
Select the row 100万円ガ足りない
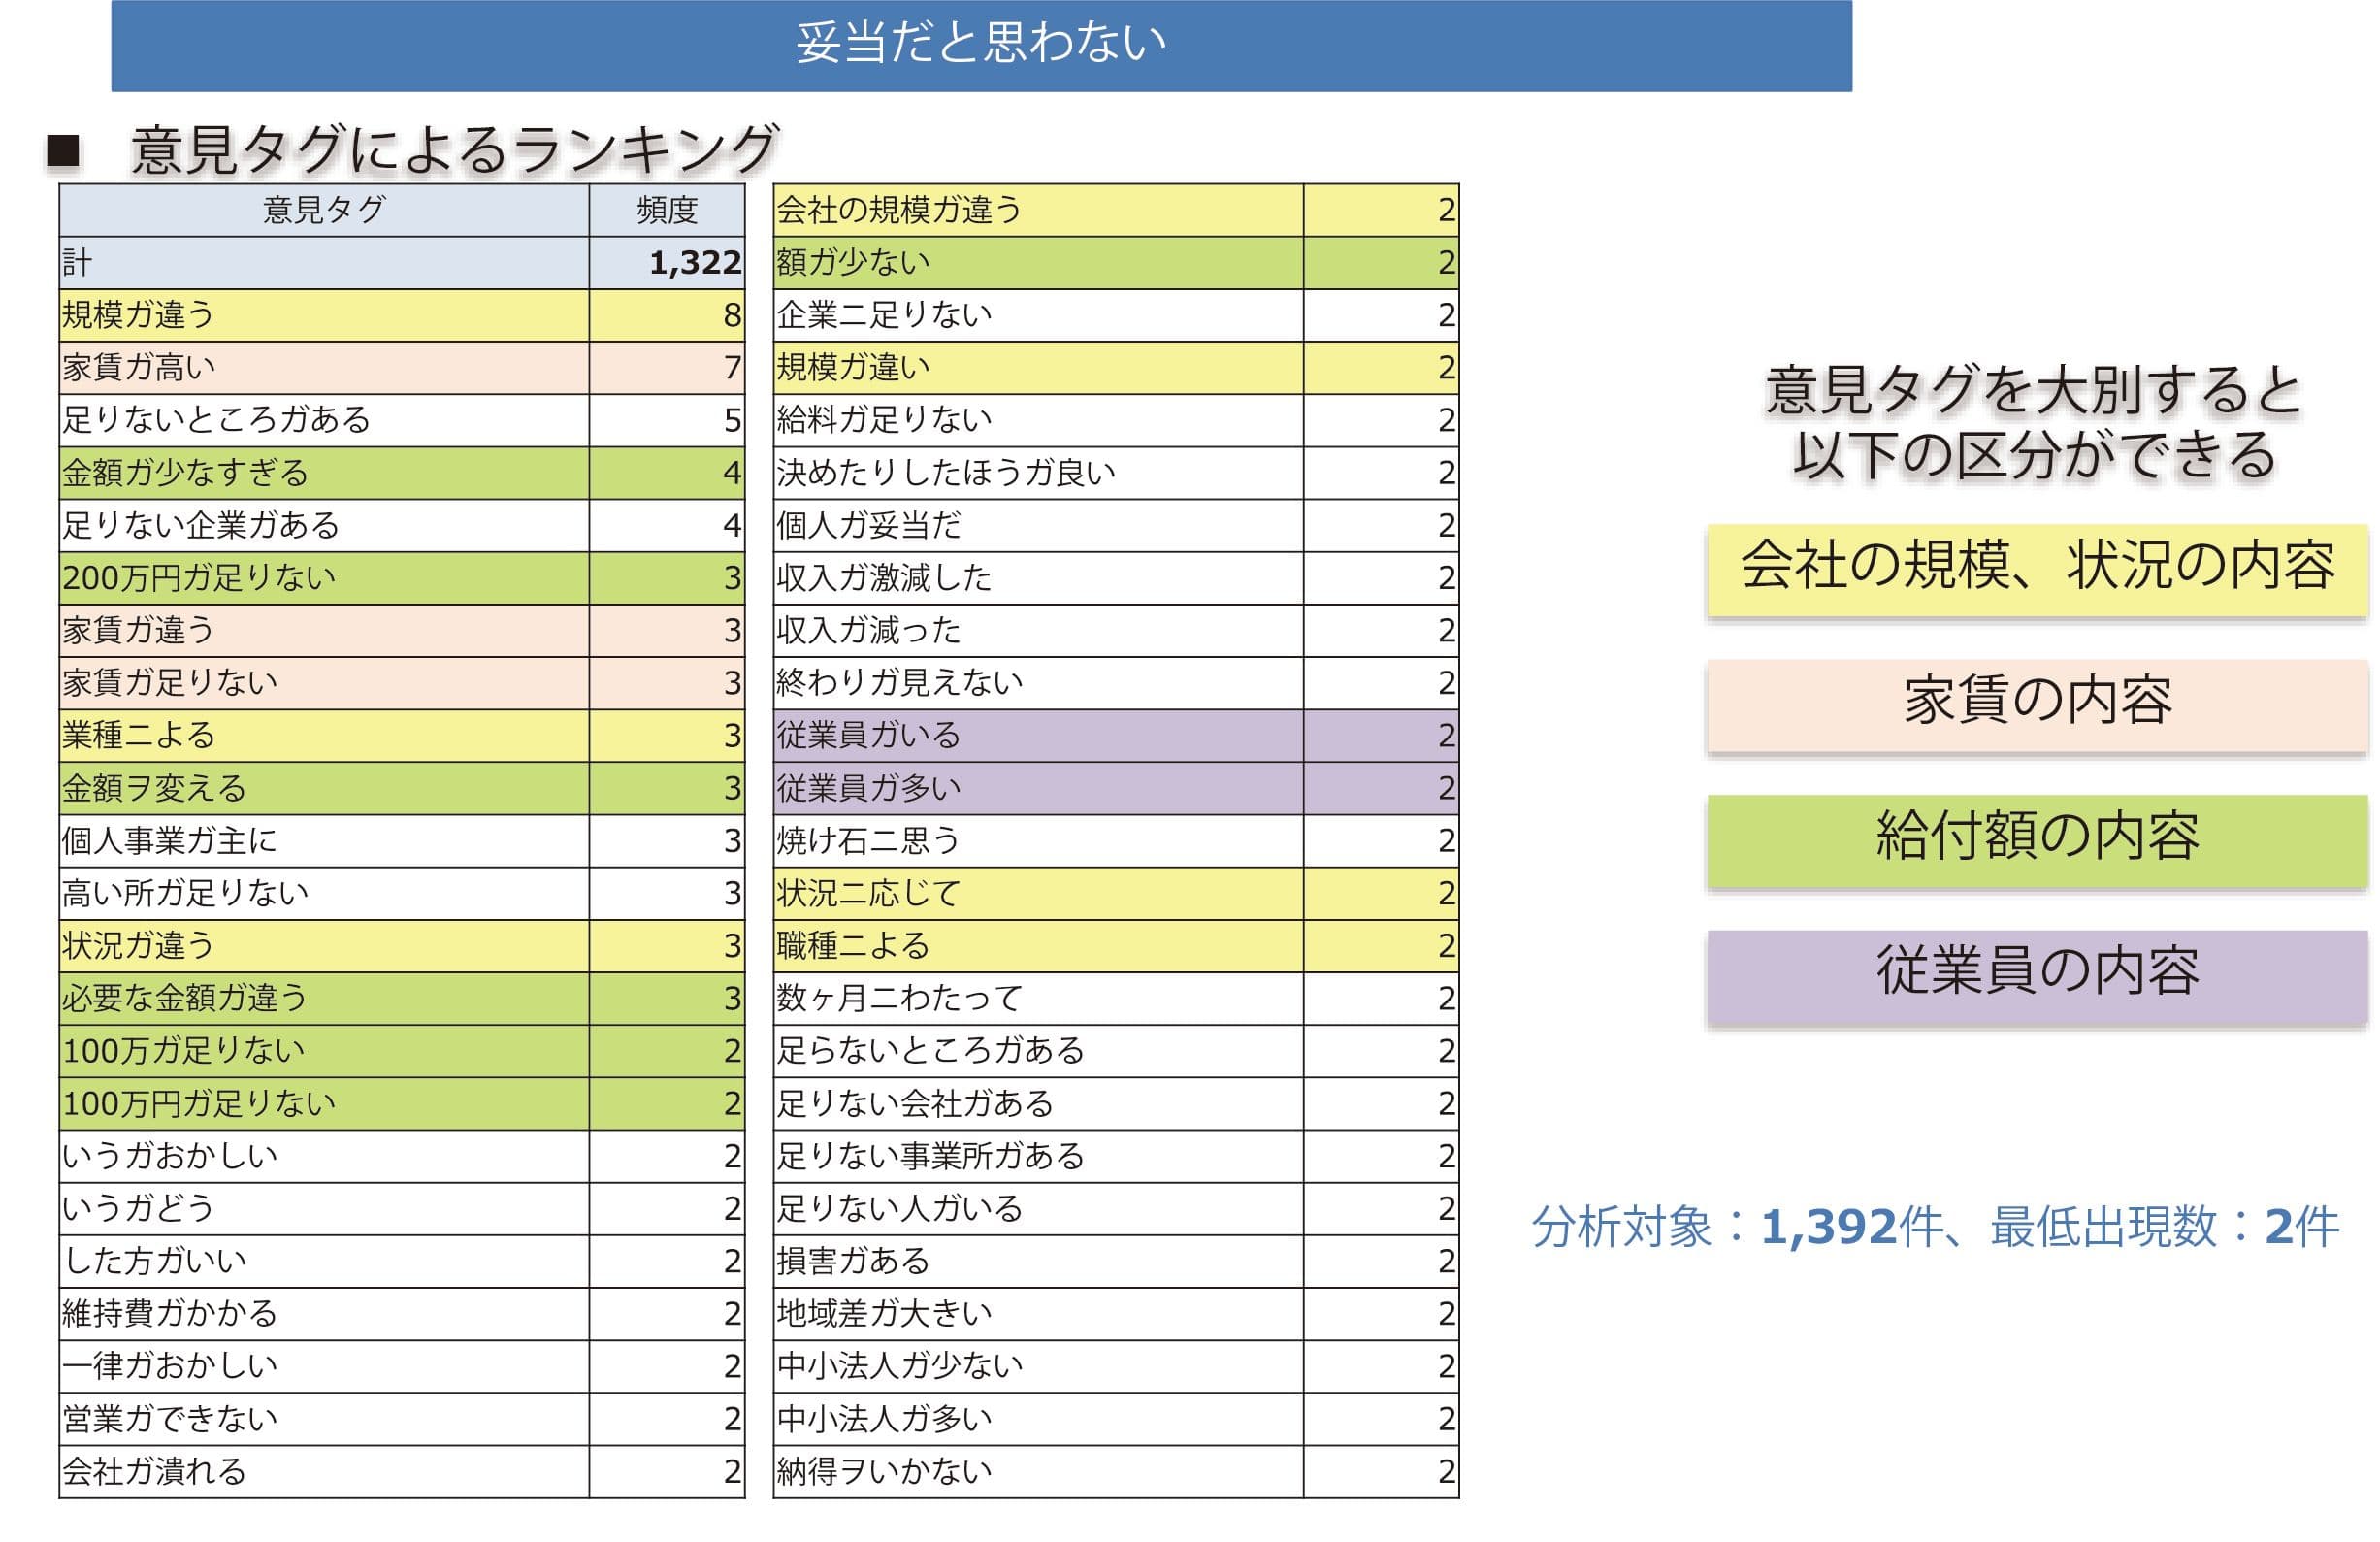click(x=402, y=1103)
